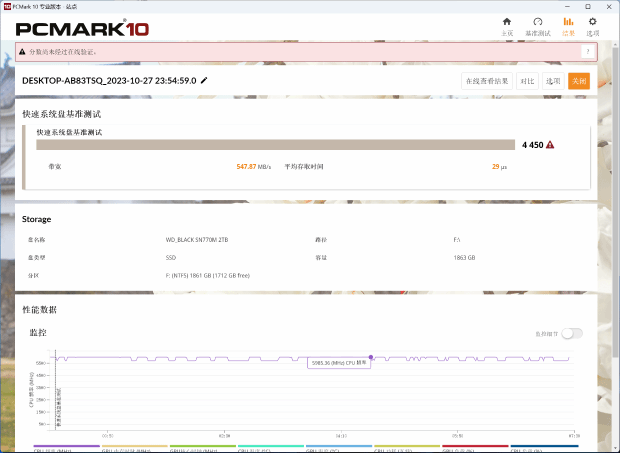620x453 pixels.
Task: Close the result with orange 关闭 button
Action: 579,81
